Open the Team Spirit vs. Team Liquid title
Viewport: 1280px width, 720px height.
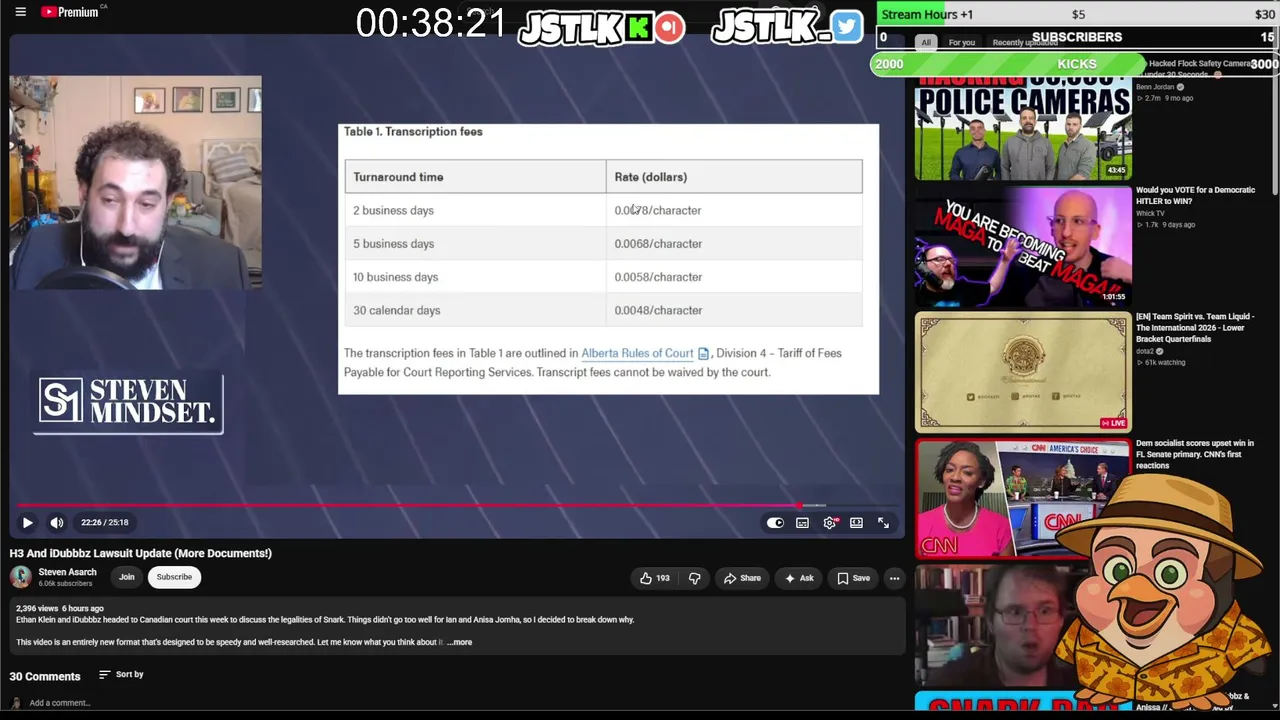[x=1195, y=327]
